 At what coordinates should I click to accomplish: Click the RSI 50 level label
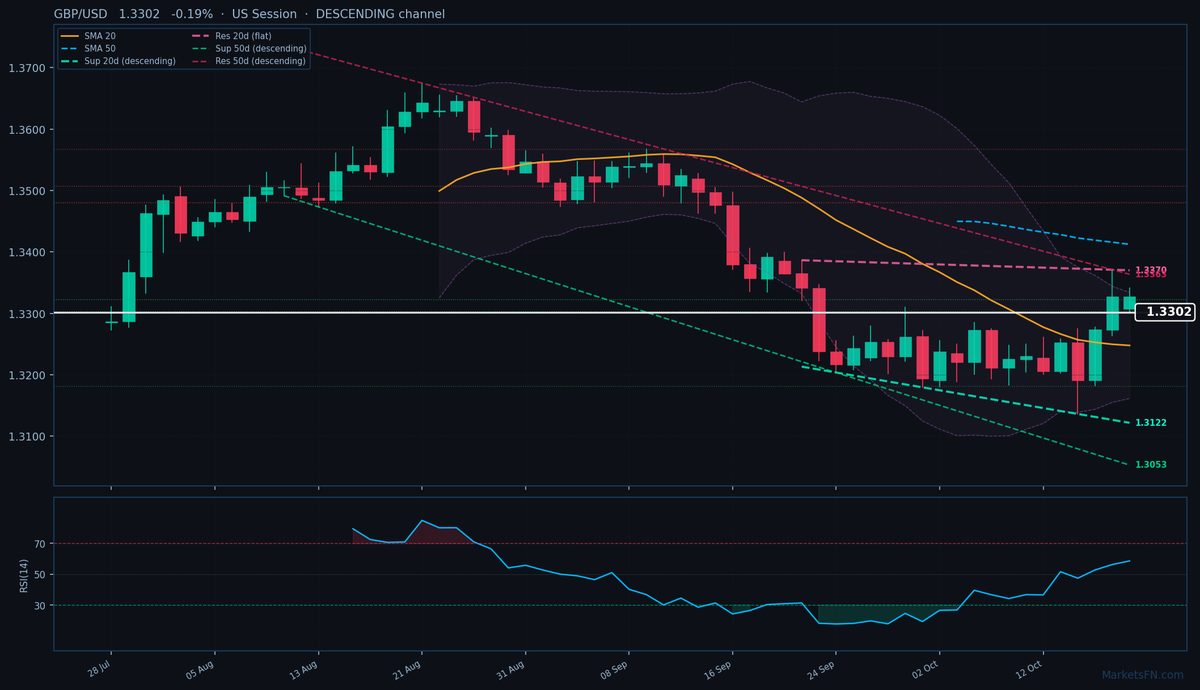pos(40,575)
